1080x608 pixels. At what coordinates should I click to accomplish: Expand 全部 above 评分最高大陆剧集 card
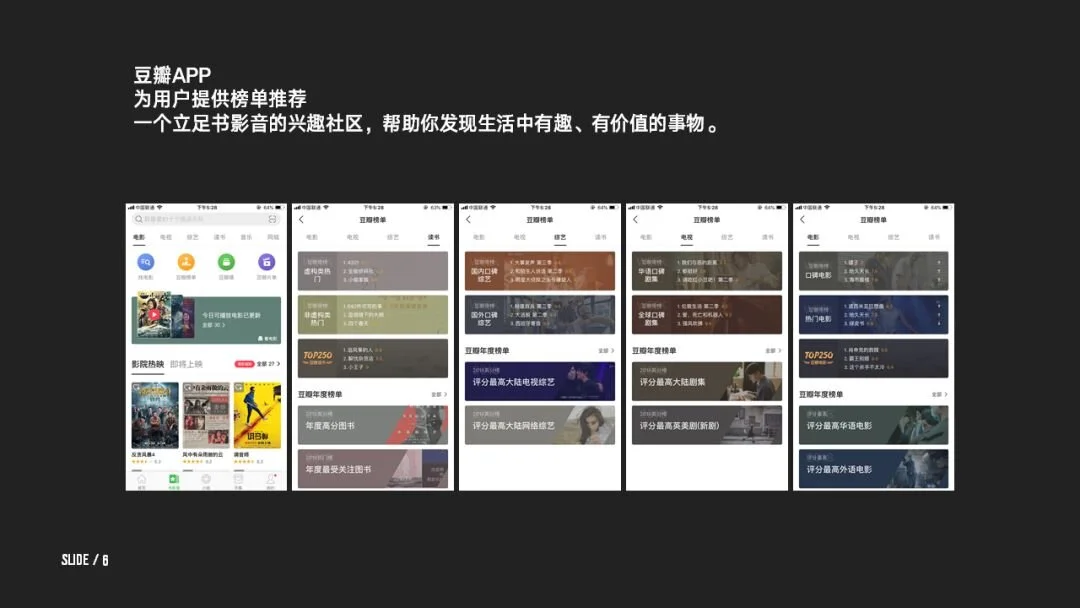(773, 350)
